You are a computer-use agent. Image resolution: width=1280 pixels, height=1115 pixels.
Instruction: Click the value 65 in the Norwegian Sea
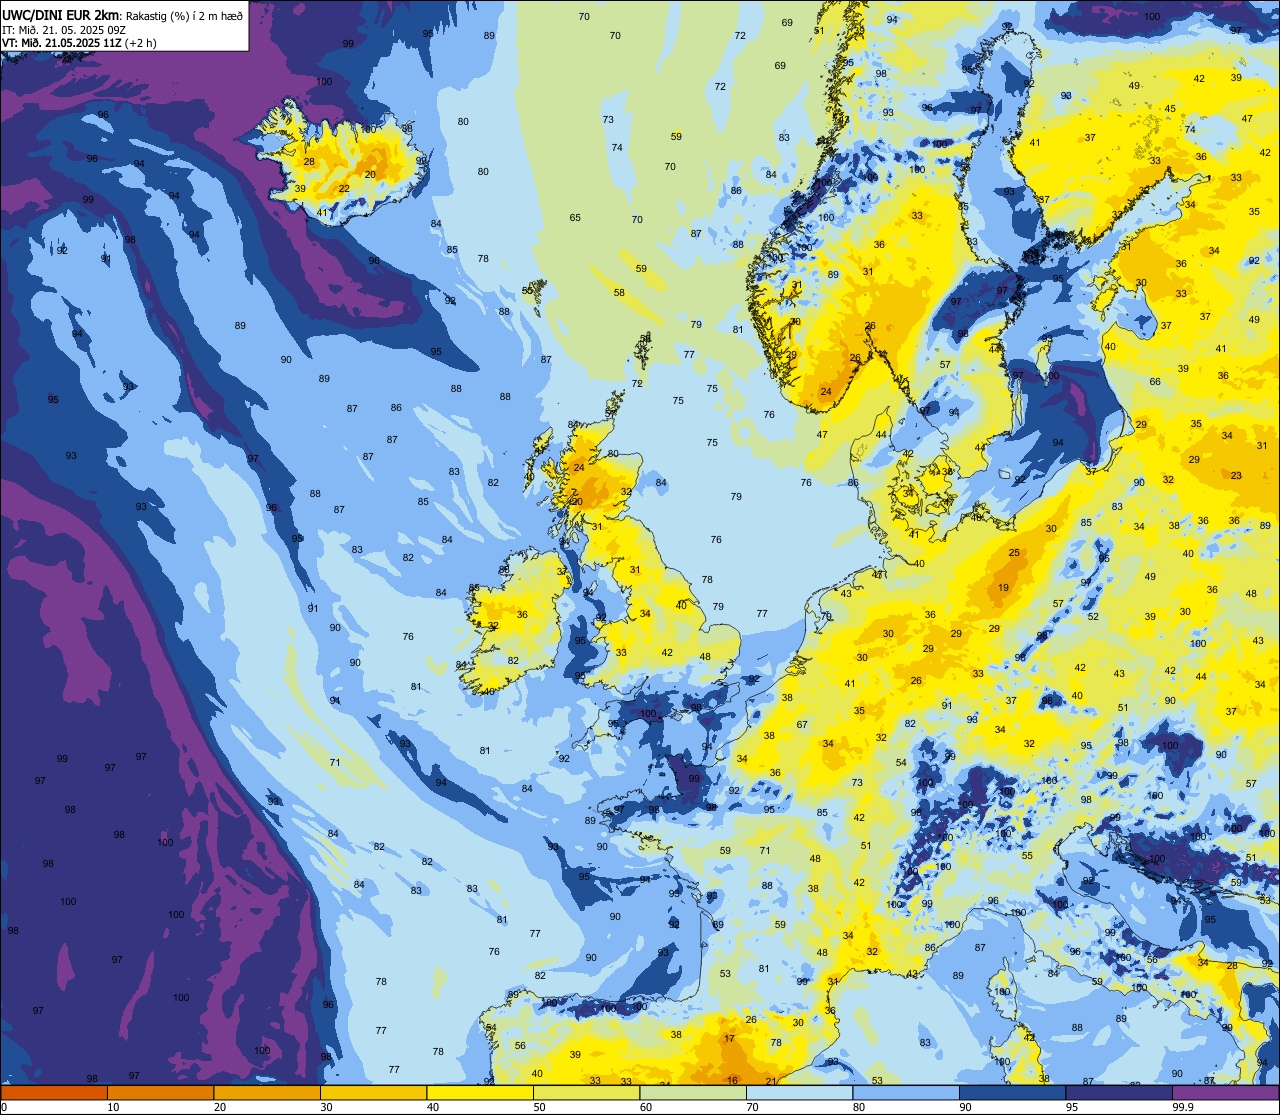pos(575,218)
